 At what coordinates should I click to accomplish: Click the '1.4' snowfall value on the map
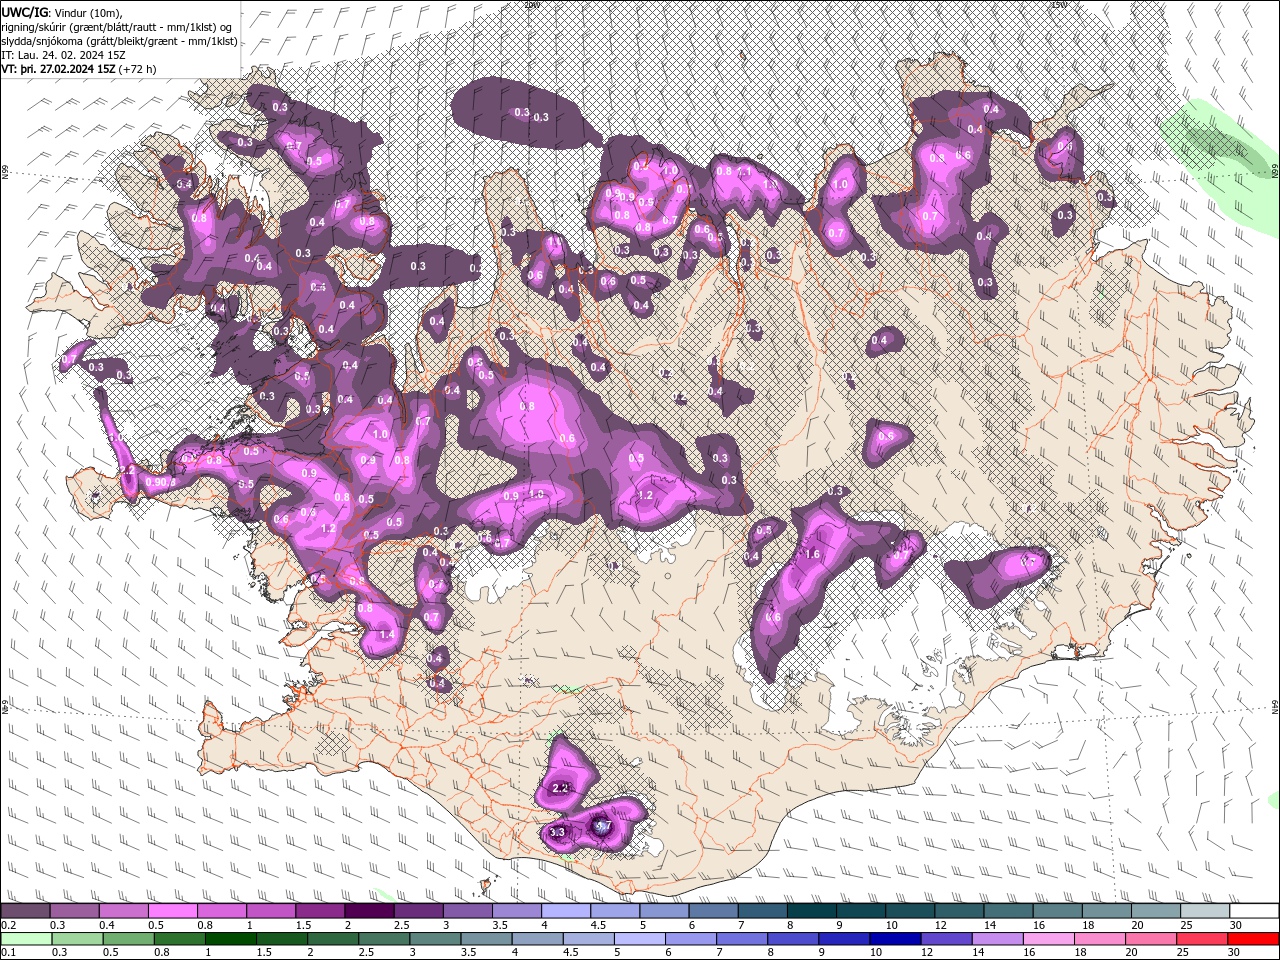(x=388, y=634)
